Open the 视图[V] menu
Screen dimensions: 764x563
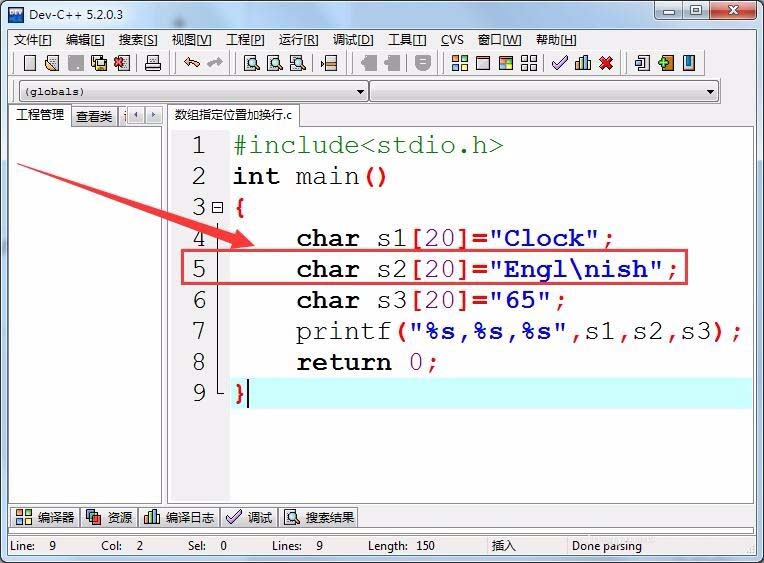tap(191, 40)
